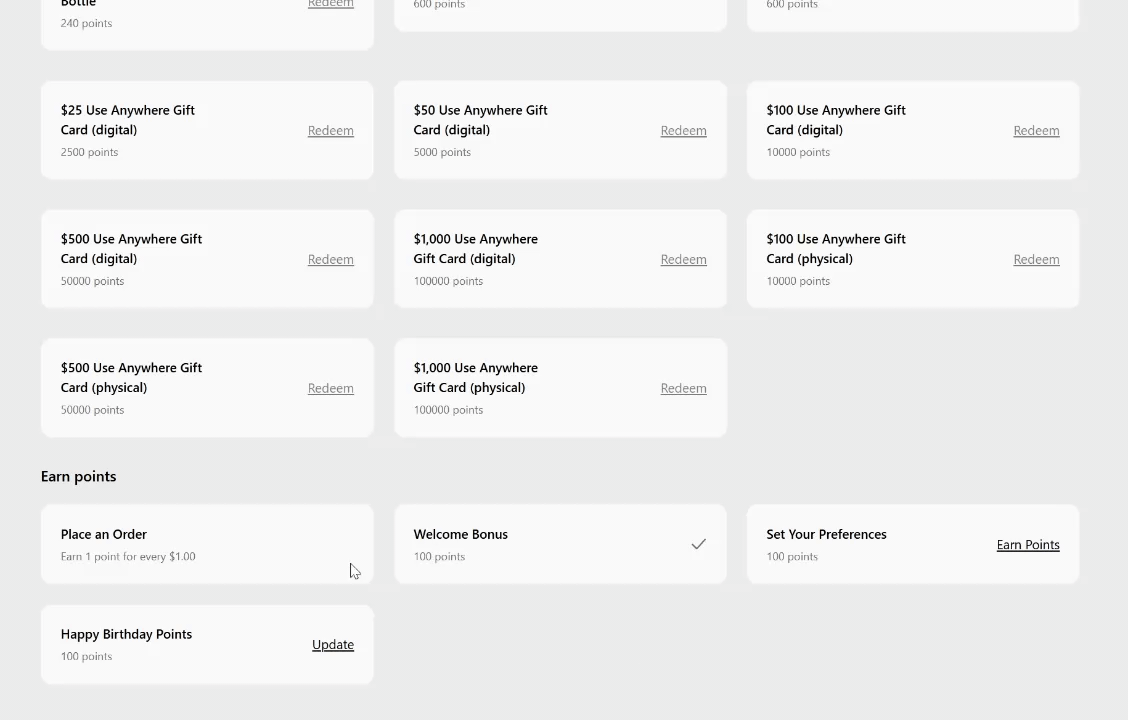The width and height of the screenshot is (1128, 720).
Task: Click the 5000 points label
Action: coord(442,152)
